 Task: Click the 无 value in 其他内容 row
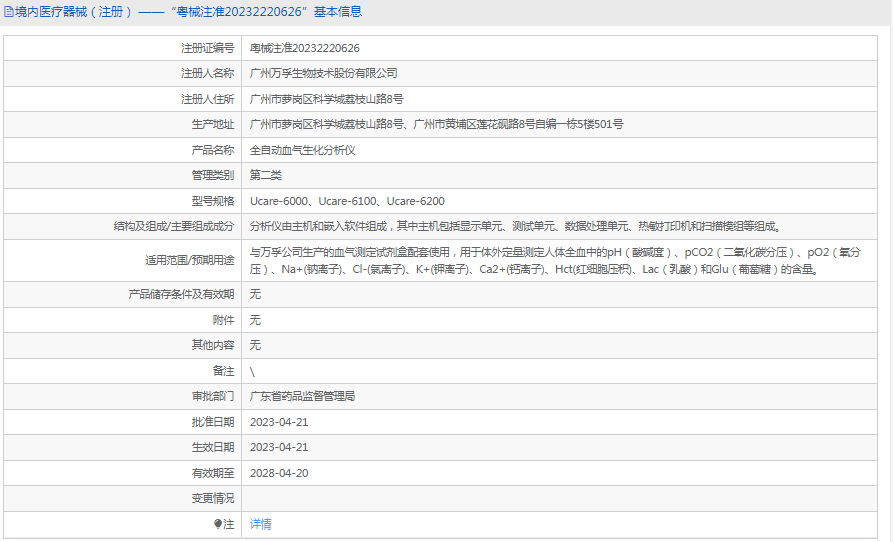pyautogui.click(x=255, y=345)
